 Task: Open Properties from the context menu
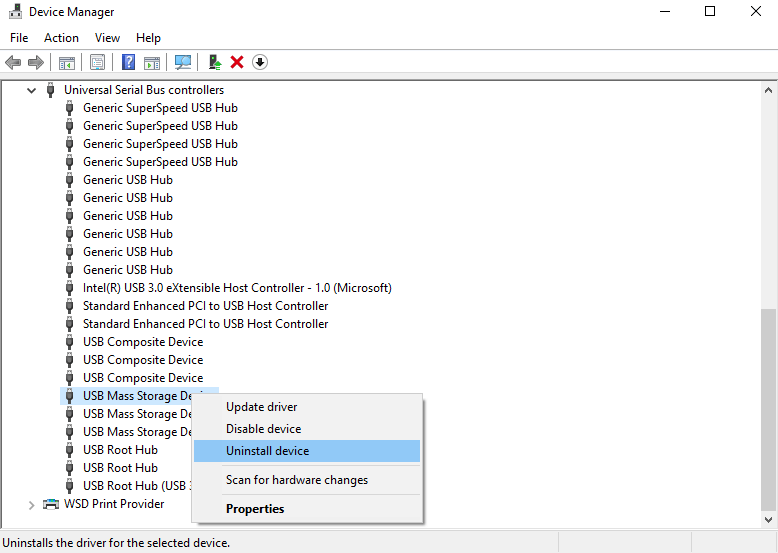point(307,509)
